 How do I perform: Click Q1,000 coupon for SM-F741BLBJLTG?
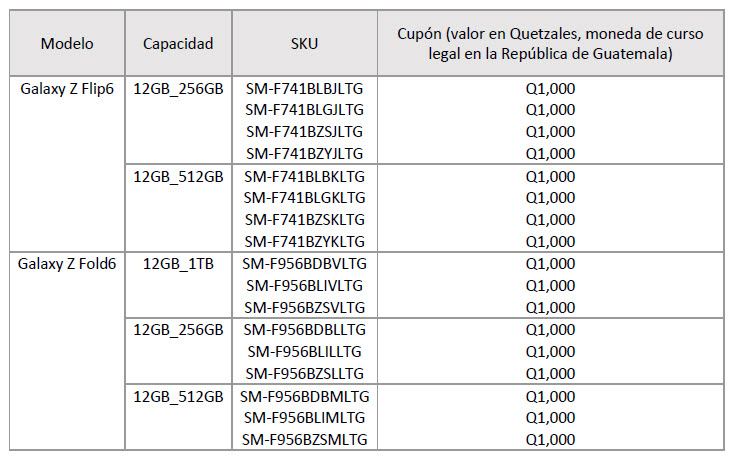tap(549, 88)
